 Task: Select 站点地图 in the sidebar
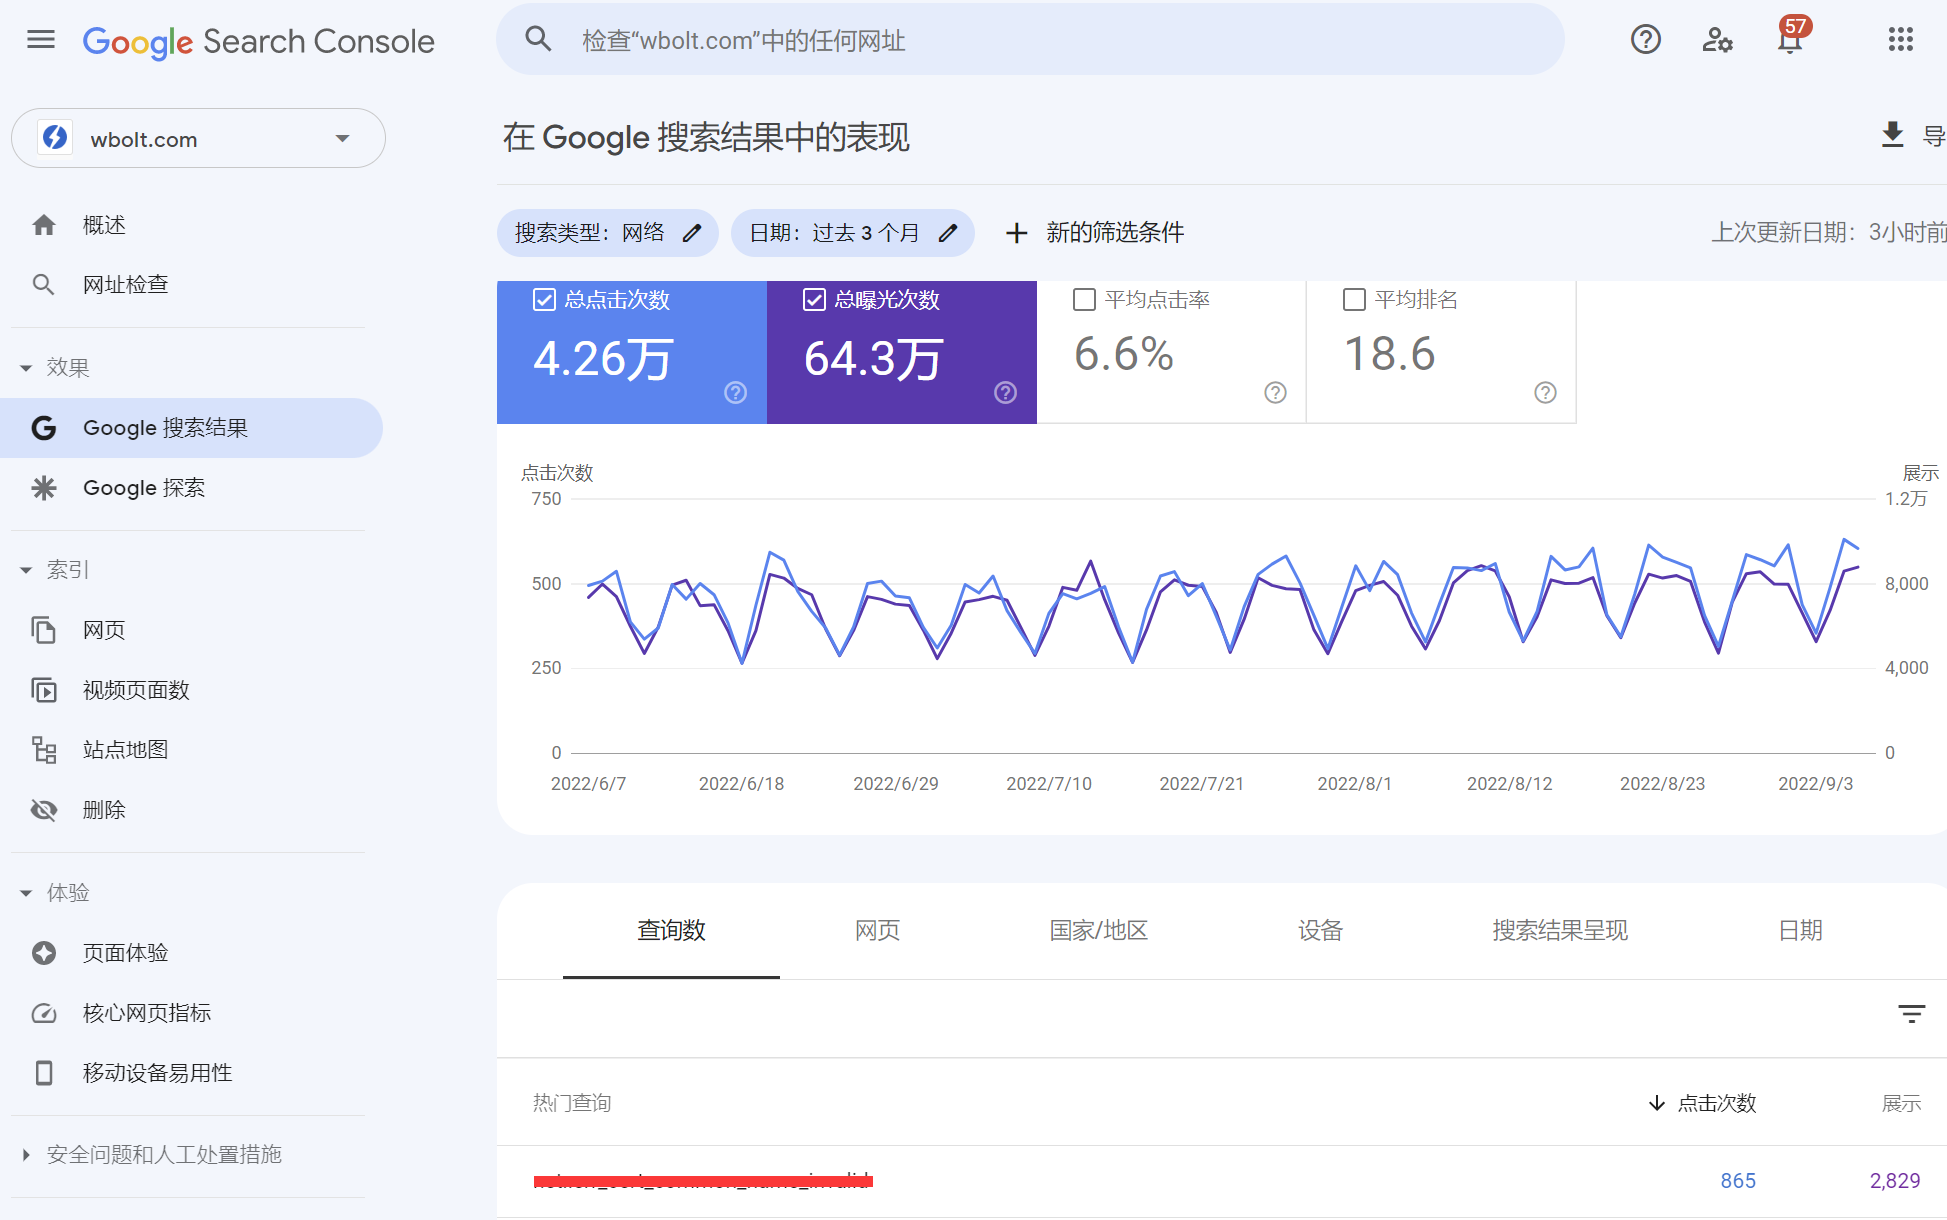(x=124, y=749)
